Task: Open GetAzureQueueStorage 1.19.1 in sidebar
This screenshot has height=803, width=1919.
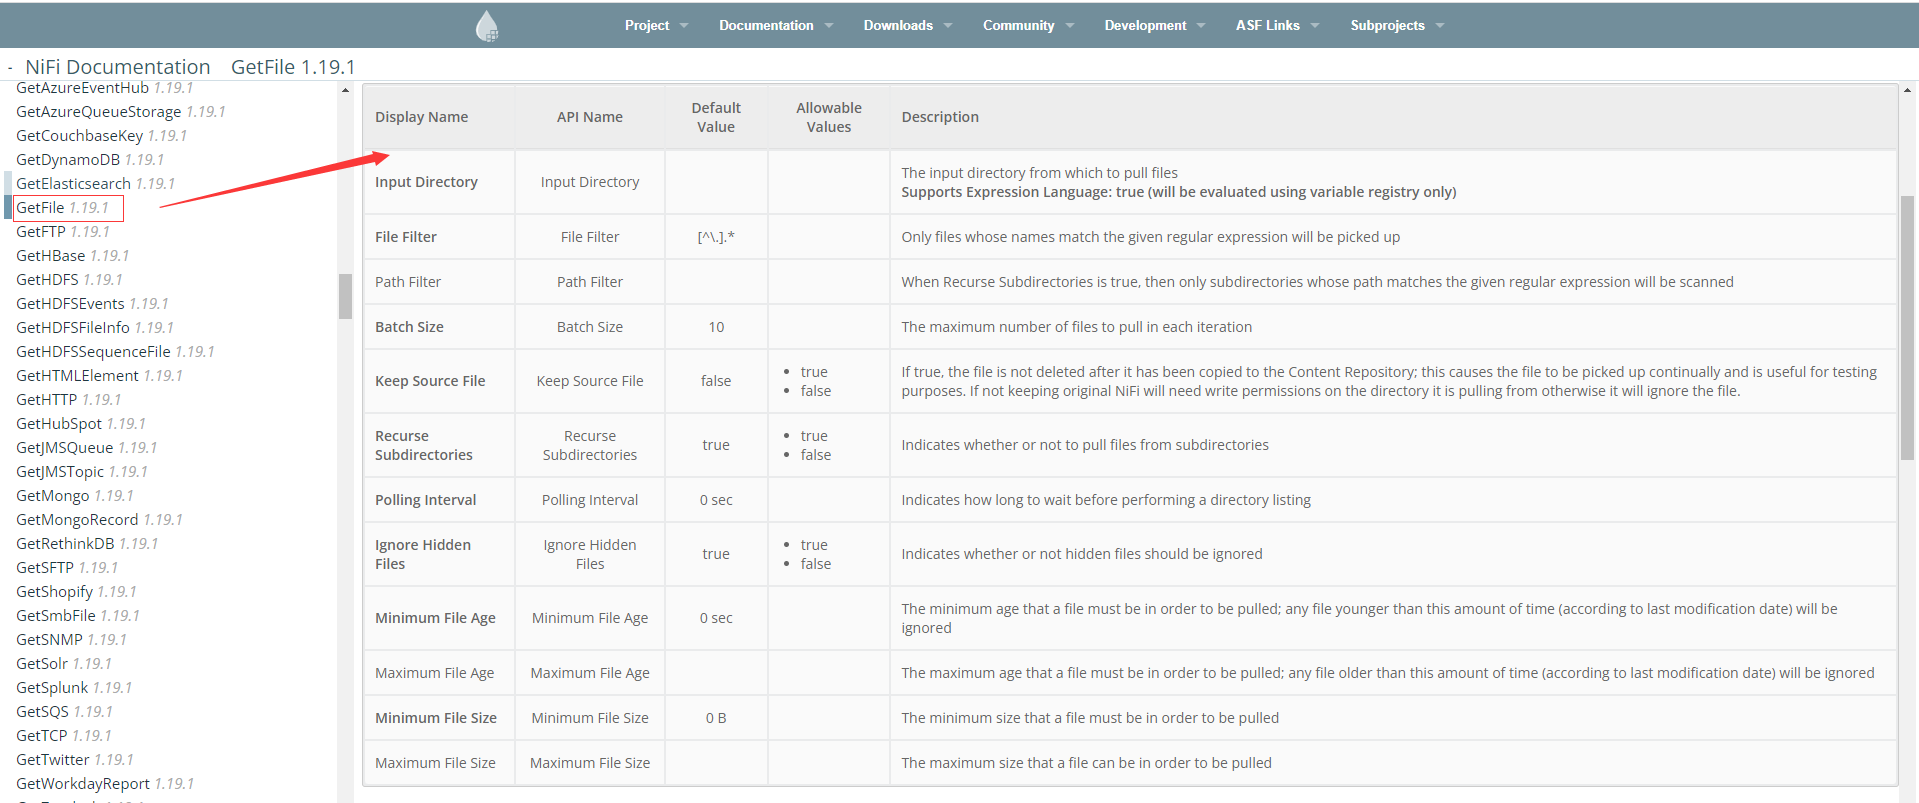Action: coord(121,112)
